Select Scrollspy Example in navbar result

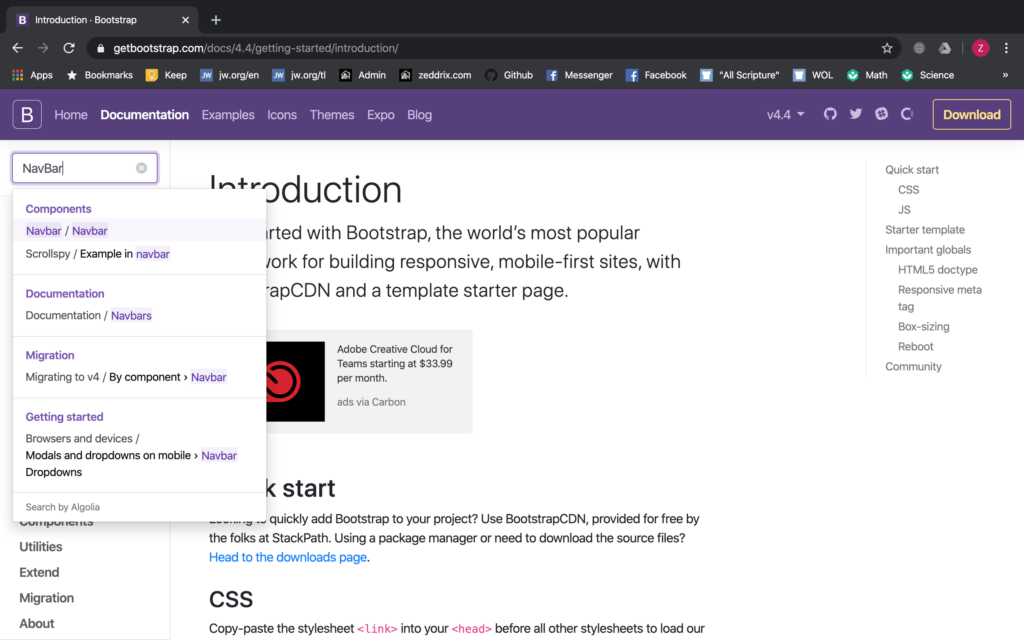coord(139,253)
